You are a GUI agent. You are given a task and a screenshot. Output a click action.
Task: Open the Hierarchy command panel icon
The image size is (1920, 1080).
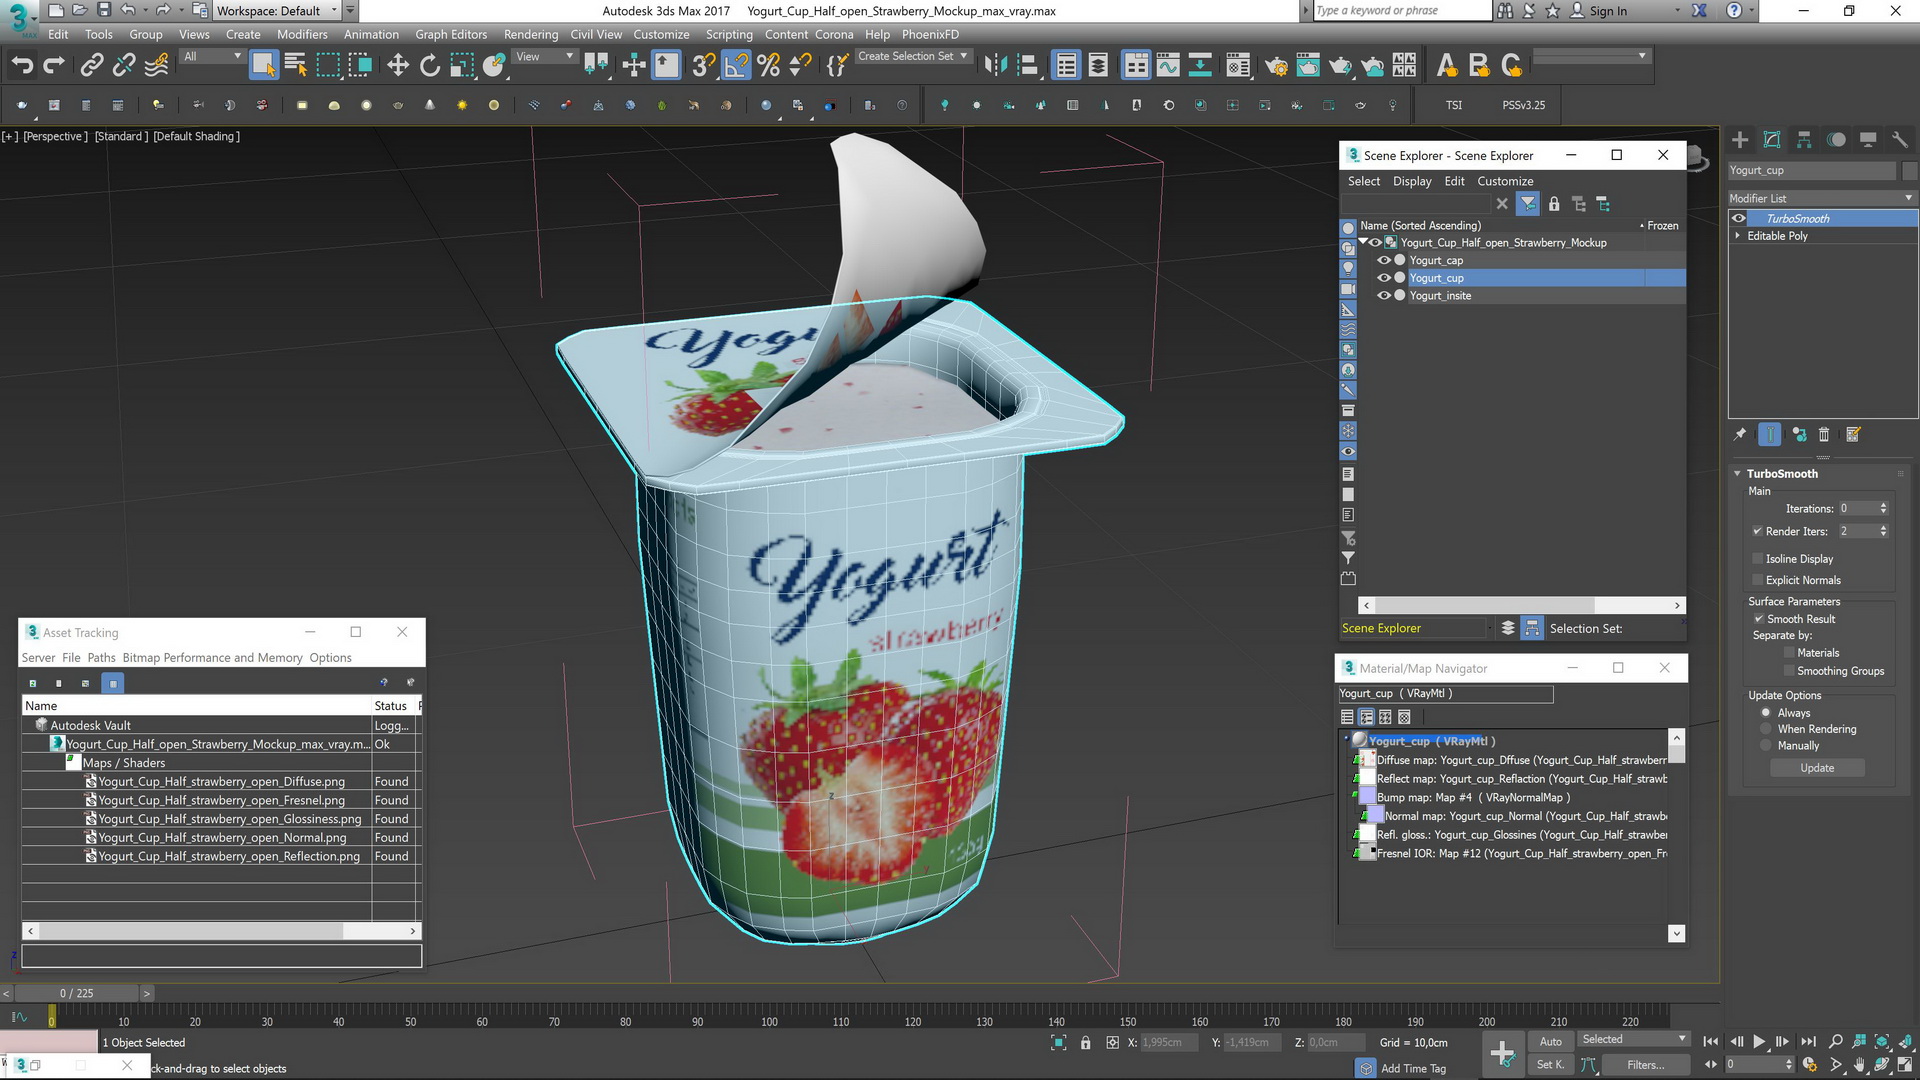click(x=1804, y=140)
